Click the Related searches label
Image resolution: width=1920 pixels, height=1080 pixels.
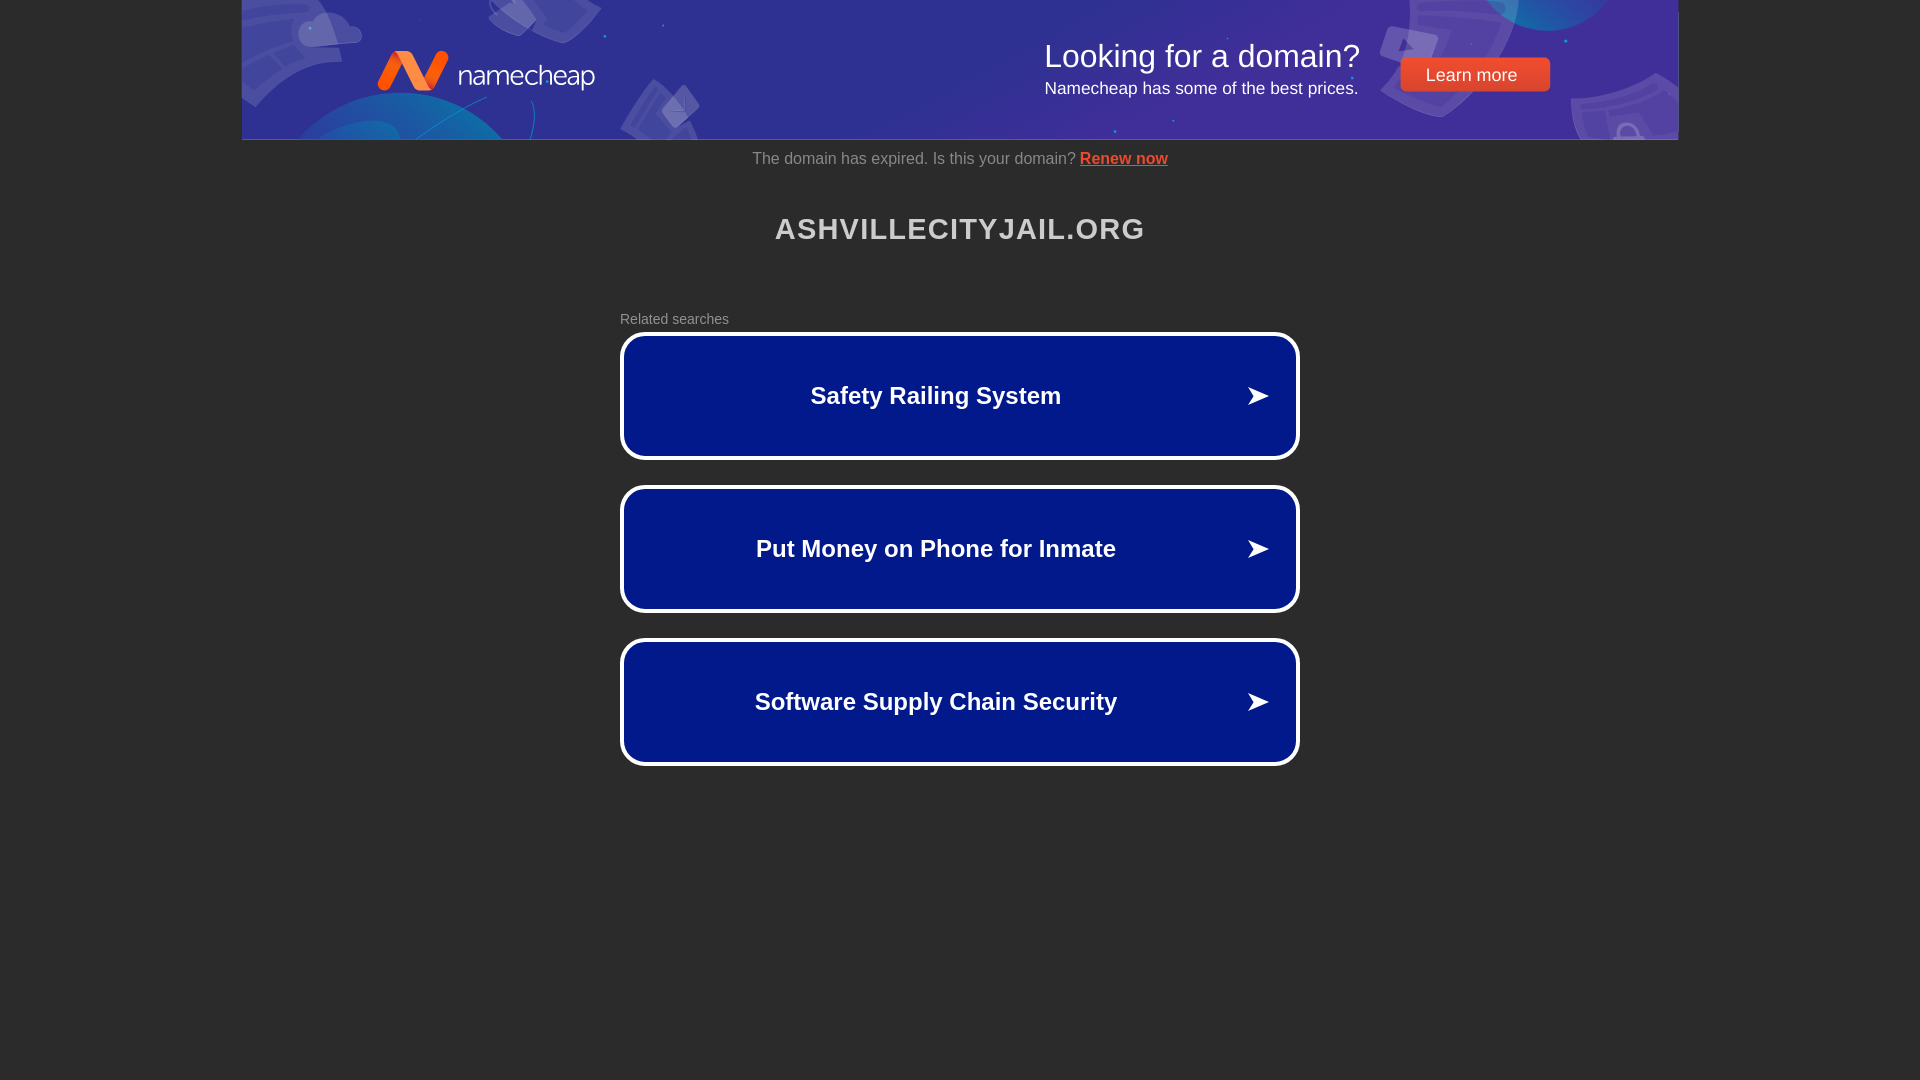674,319
